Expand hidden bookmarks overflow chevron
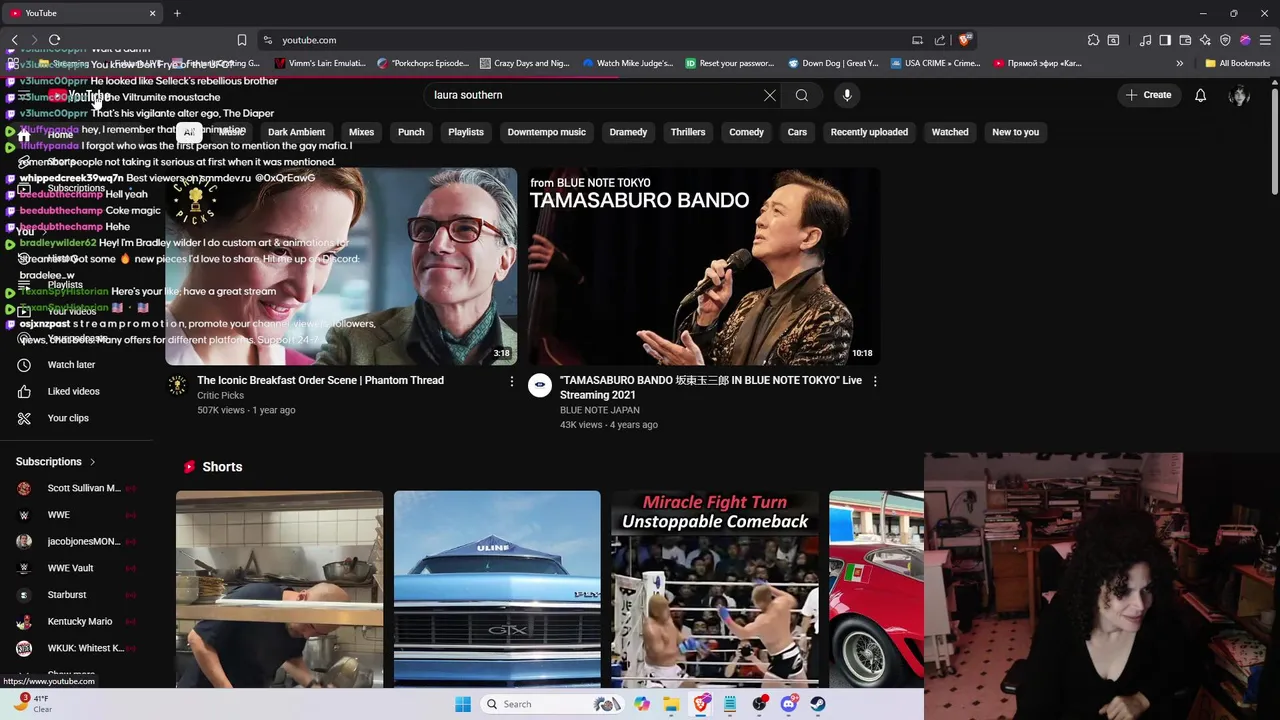 coord(1179,63)
